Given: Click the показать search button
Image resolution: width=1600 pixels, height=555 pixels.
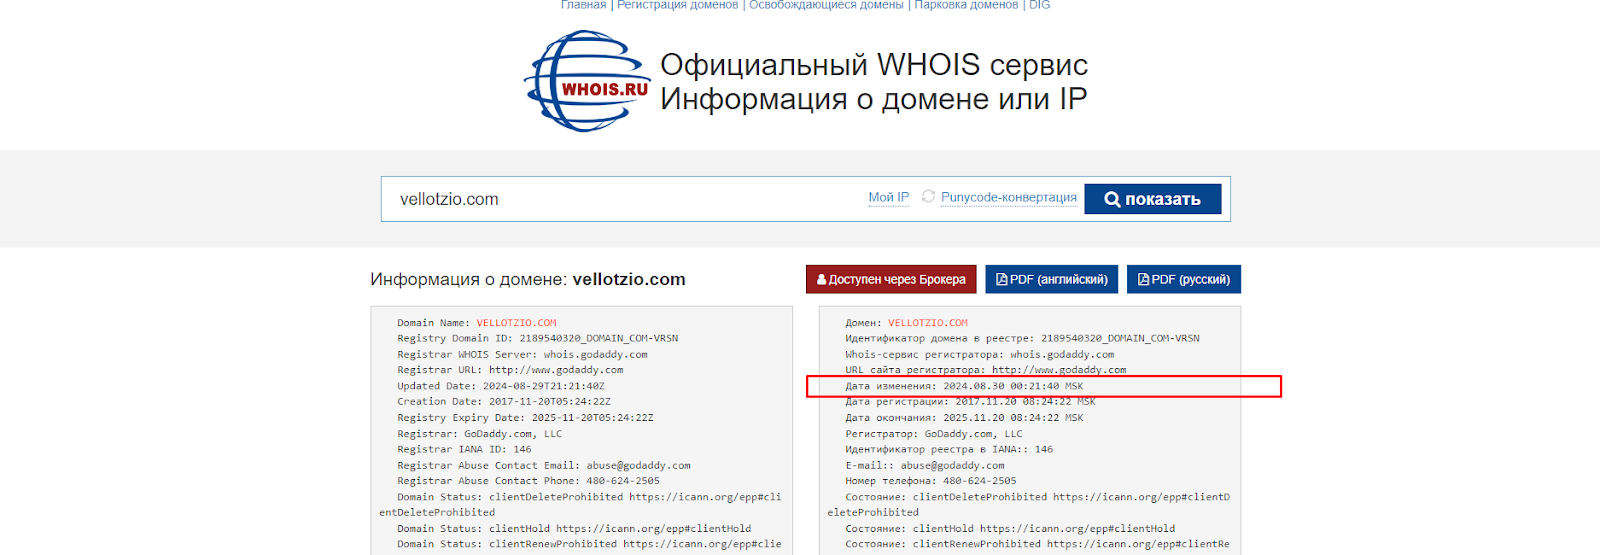Looking at the screenshot, I should click(x=1153, y=199).
